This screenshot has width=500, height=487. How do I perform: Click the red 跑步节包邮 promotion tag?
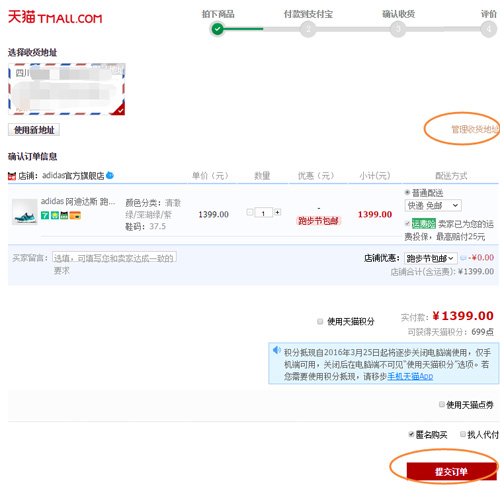tap(318, 221)
